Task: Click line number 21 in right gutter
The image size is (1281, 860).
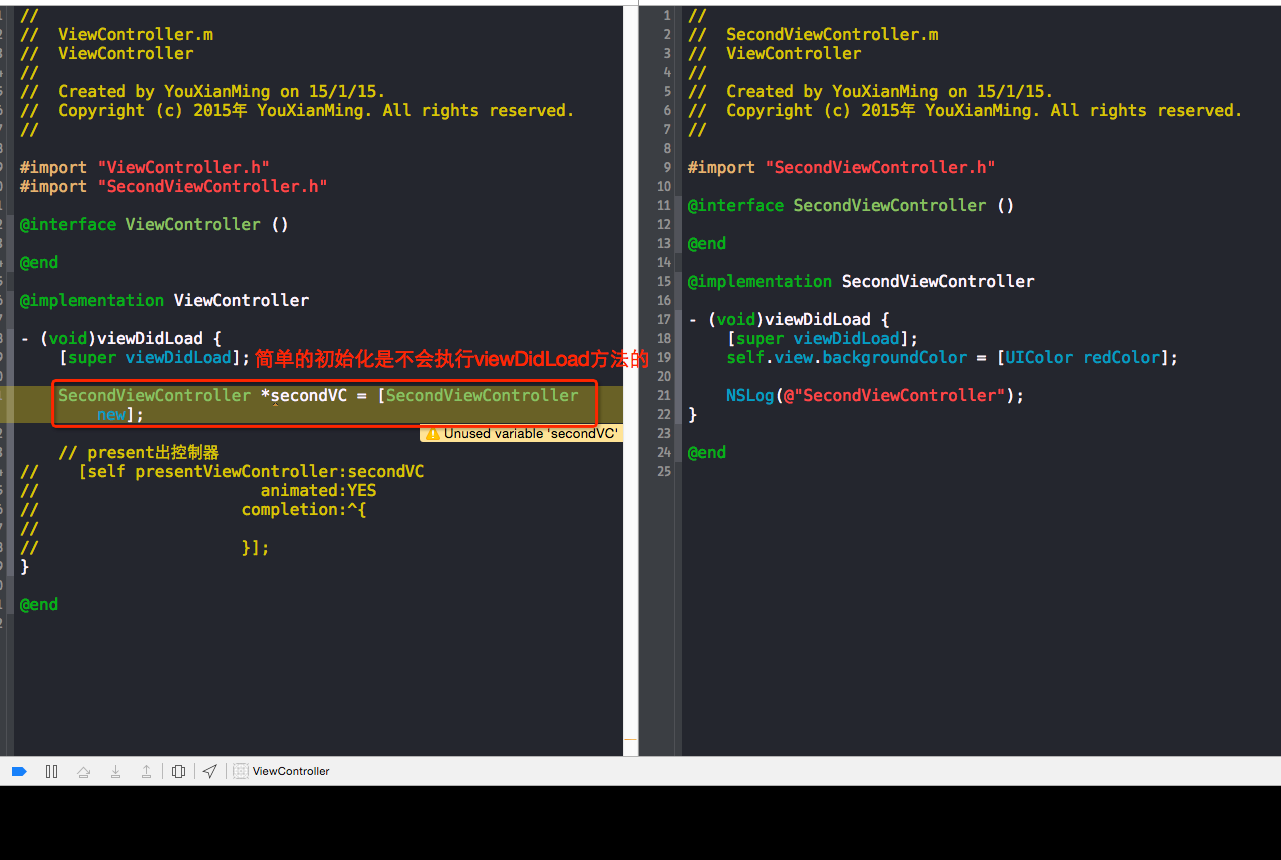Action: pos(664,395)
